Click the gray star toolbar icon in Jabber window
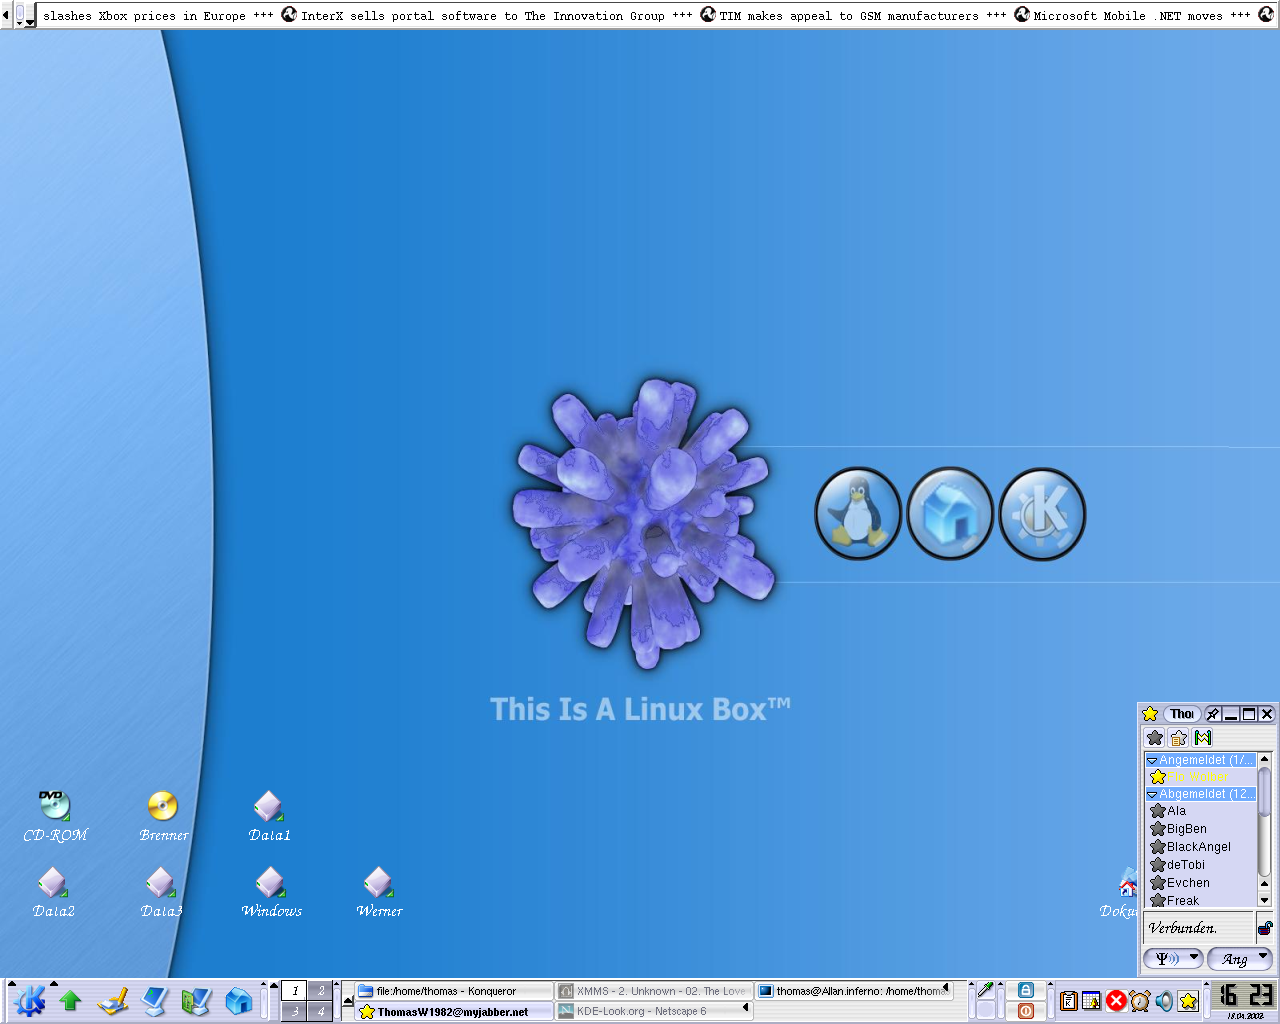Screen dimensions: 1280x1024 click(1155, 738)
